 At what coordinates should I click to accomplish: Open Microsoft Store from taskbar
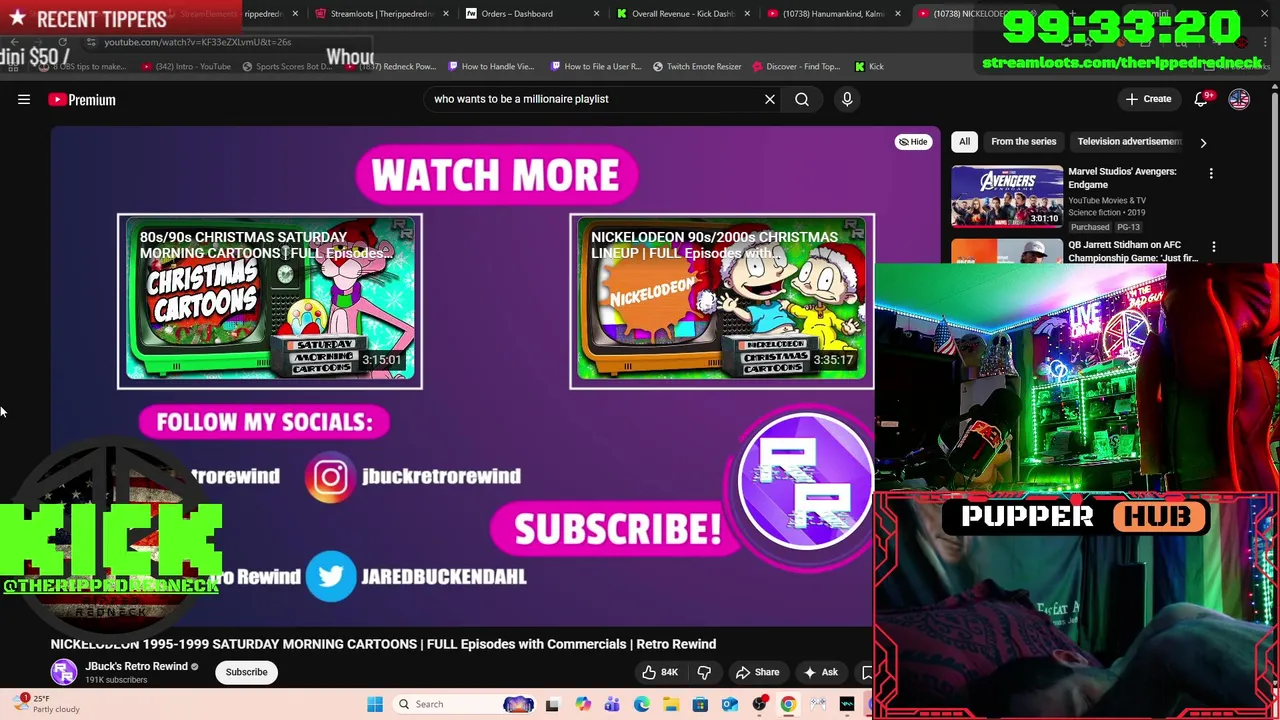coord(700,704)
